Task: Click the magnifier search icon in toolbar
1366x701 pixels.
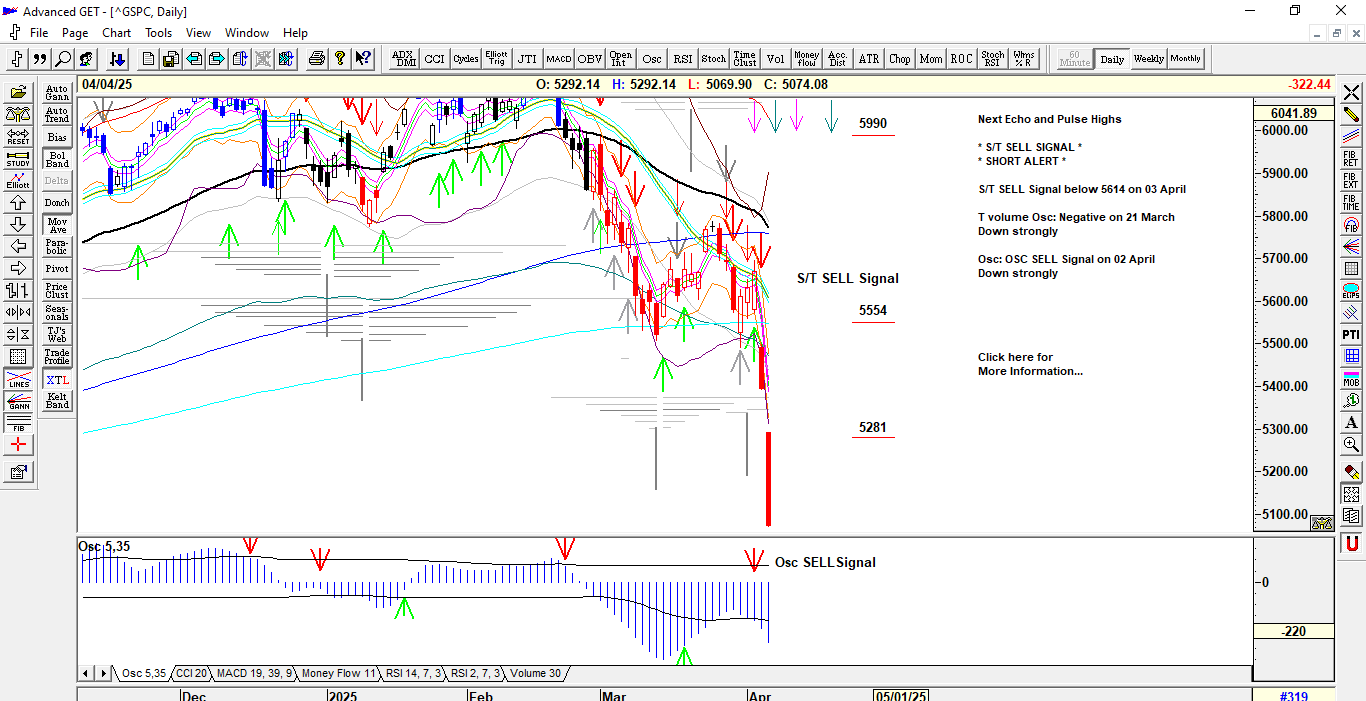Action: 63,59
